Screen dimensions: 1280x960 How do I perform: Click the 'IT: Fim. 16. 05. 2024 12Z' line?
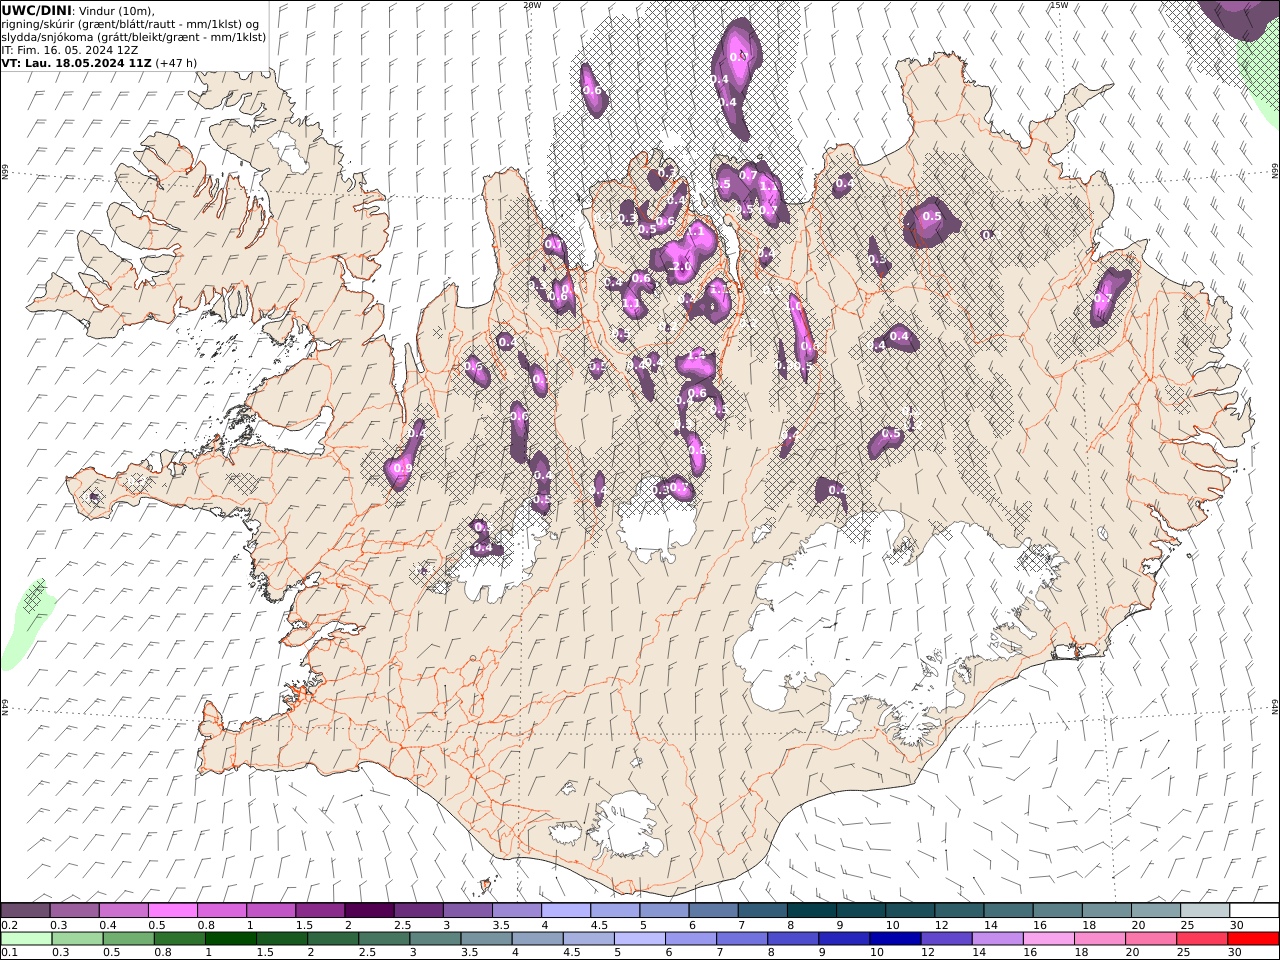pos(70,49)
